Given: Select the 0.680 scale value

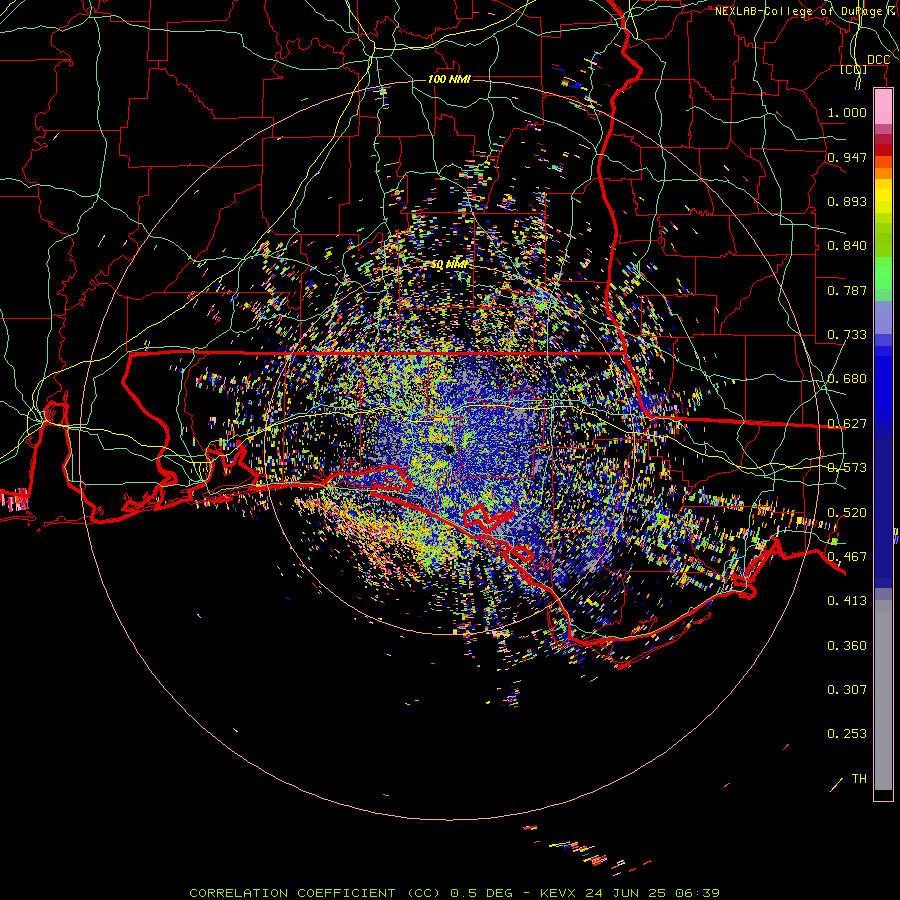Looking at the screenshot, I should click(x=847, y=379).
